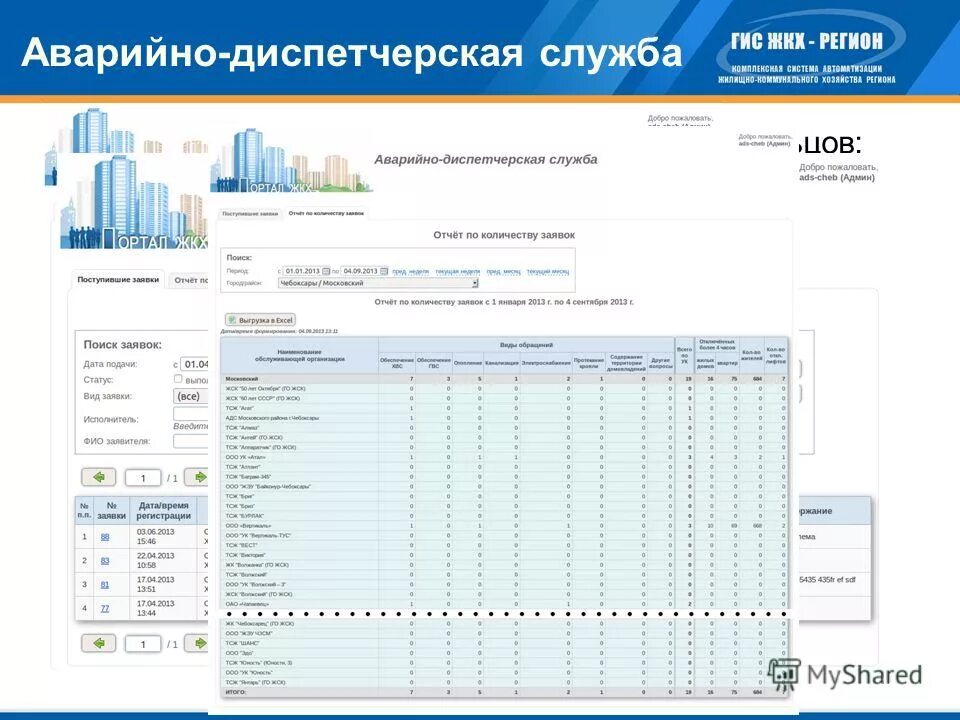Screen dimensions: 960x720
Task: Open request number 88 link
Action: click(x=105, y=537)
